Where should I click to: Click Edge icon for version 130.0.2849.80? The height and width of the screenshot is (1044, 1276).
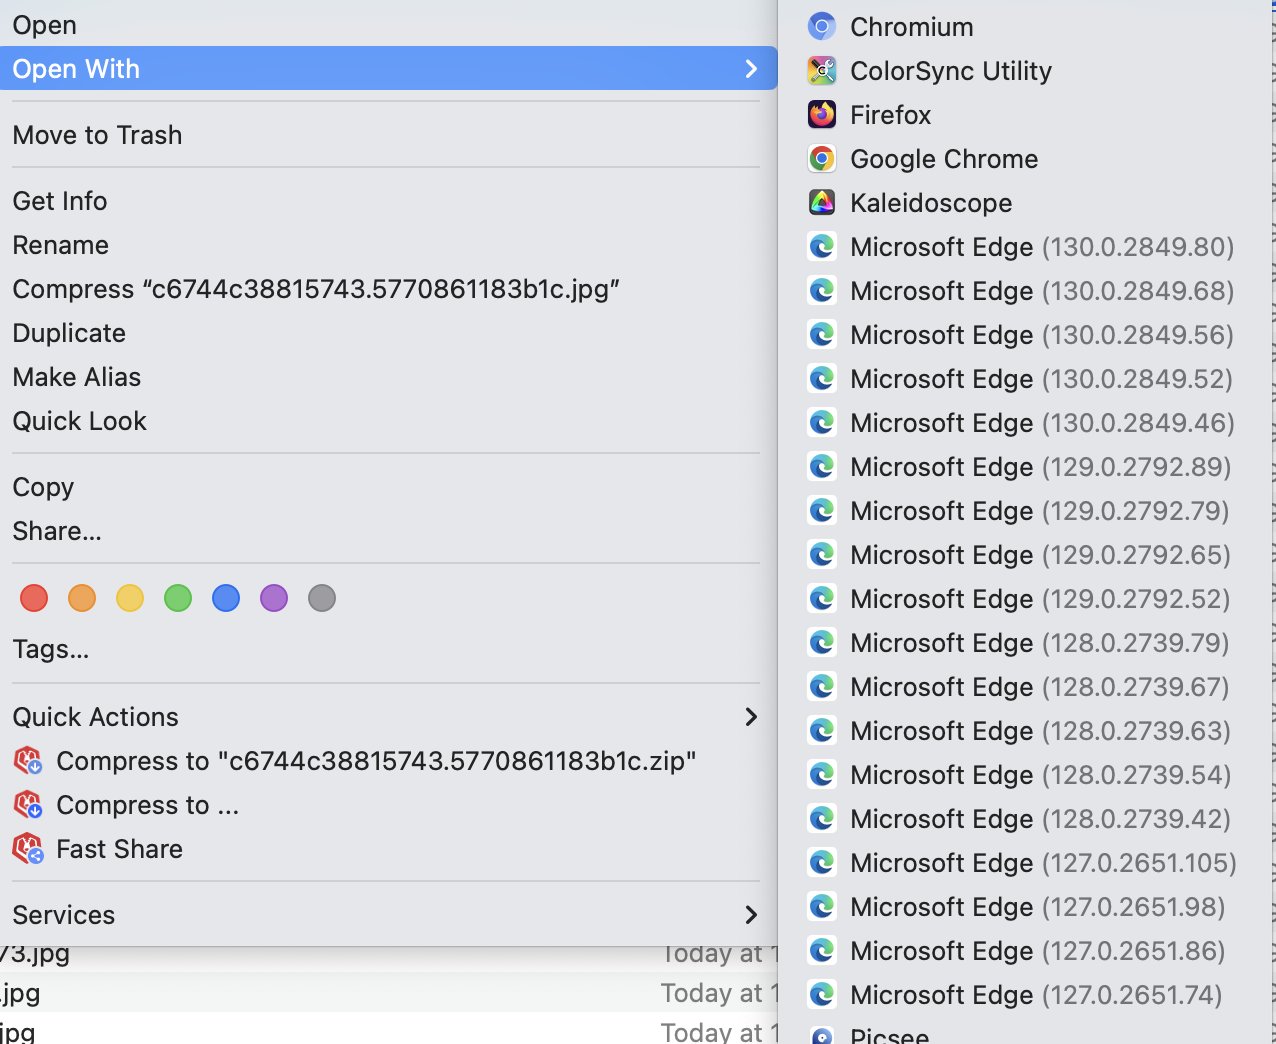click(x=822, y=247)
